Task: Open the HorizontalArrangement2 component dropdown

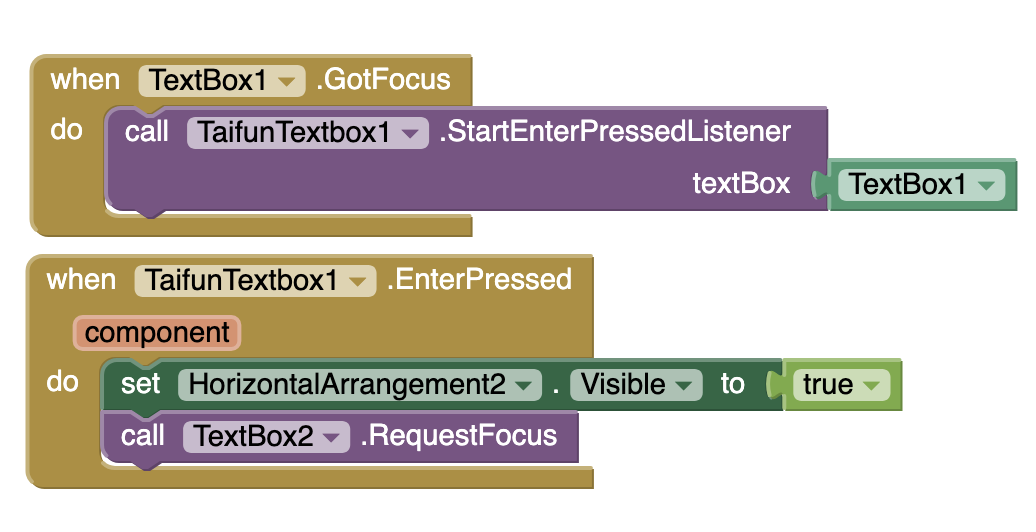Action: pos(522,385)
